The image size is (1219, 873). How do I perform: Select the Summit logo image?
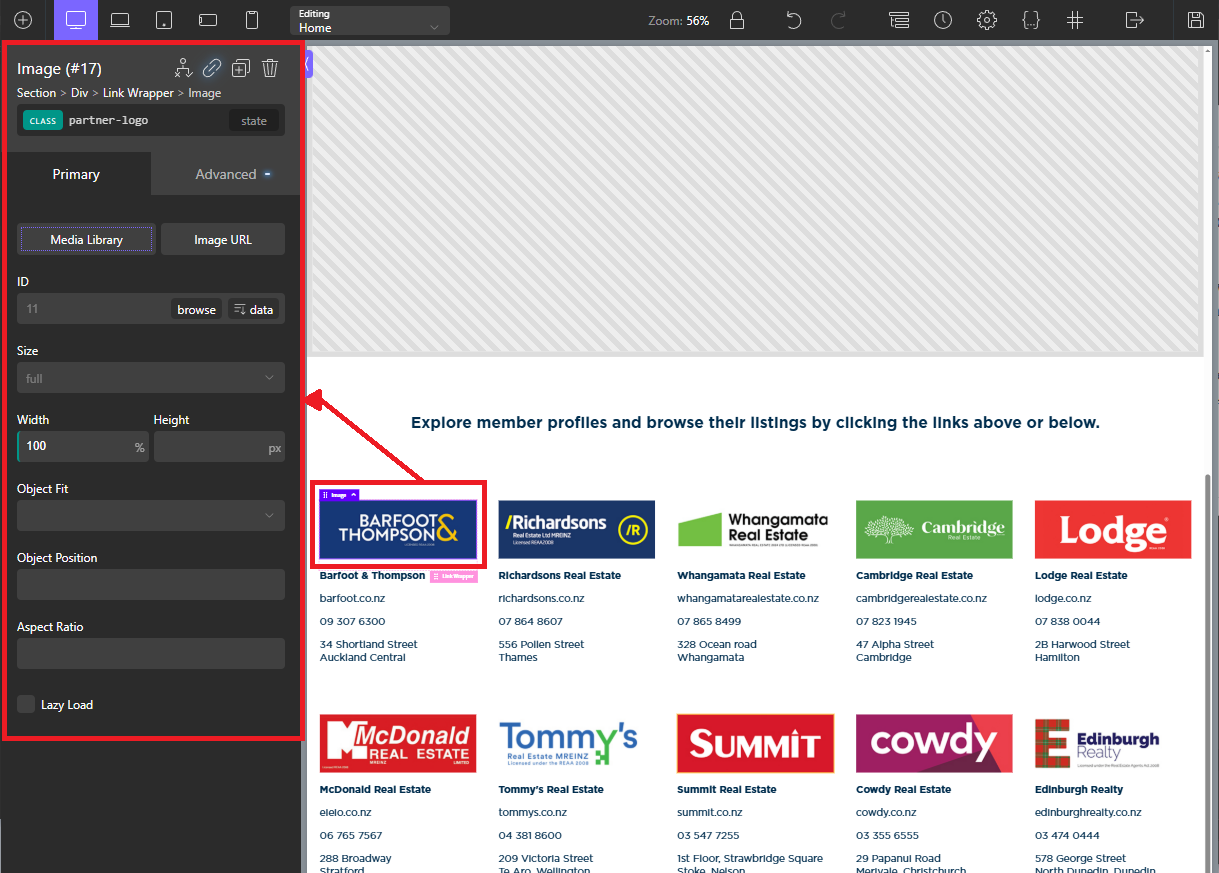755,743
